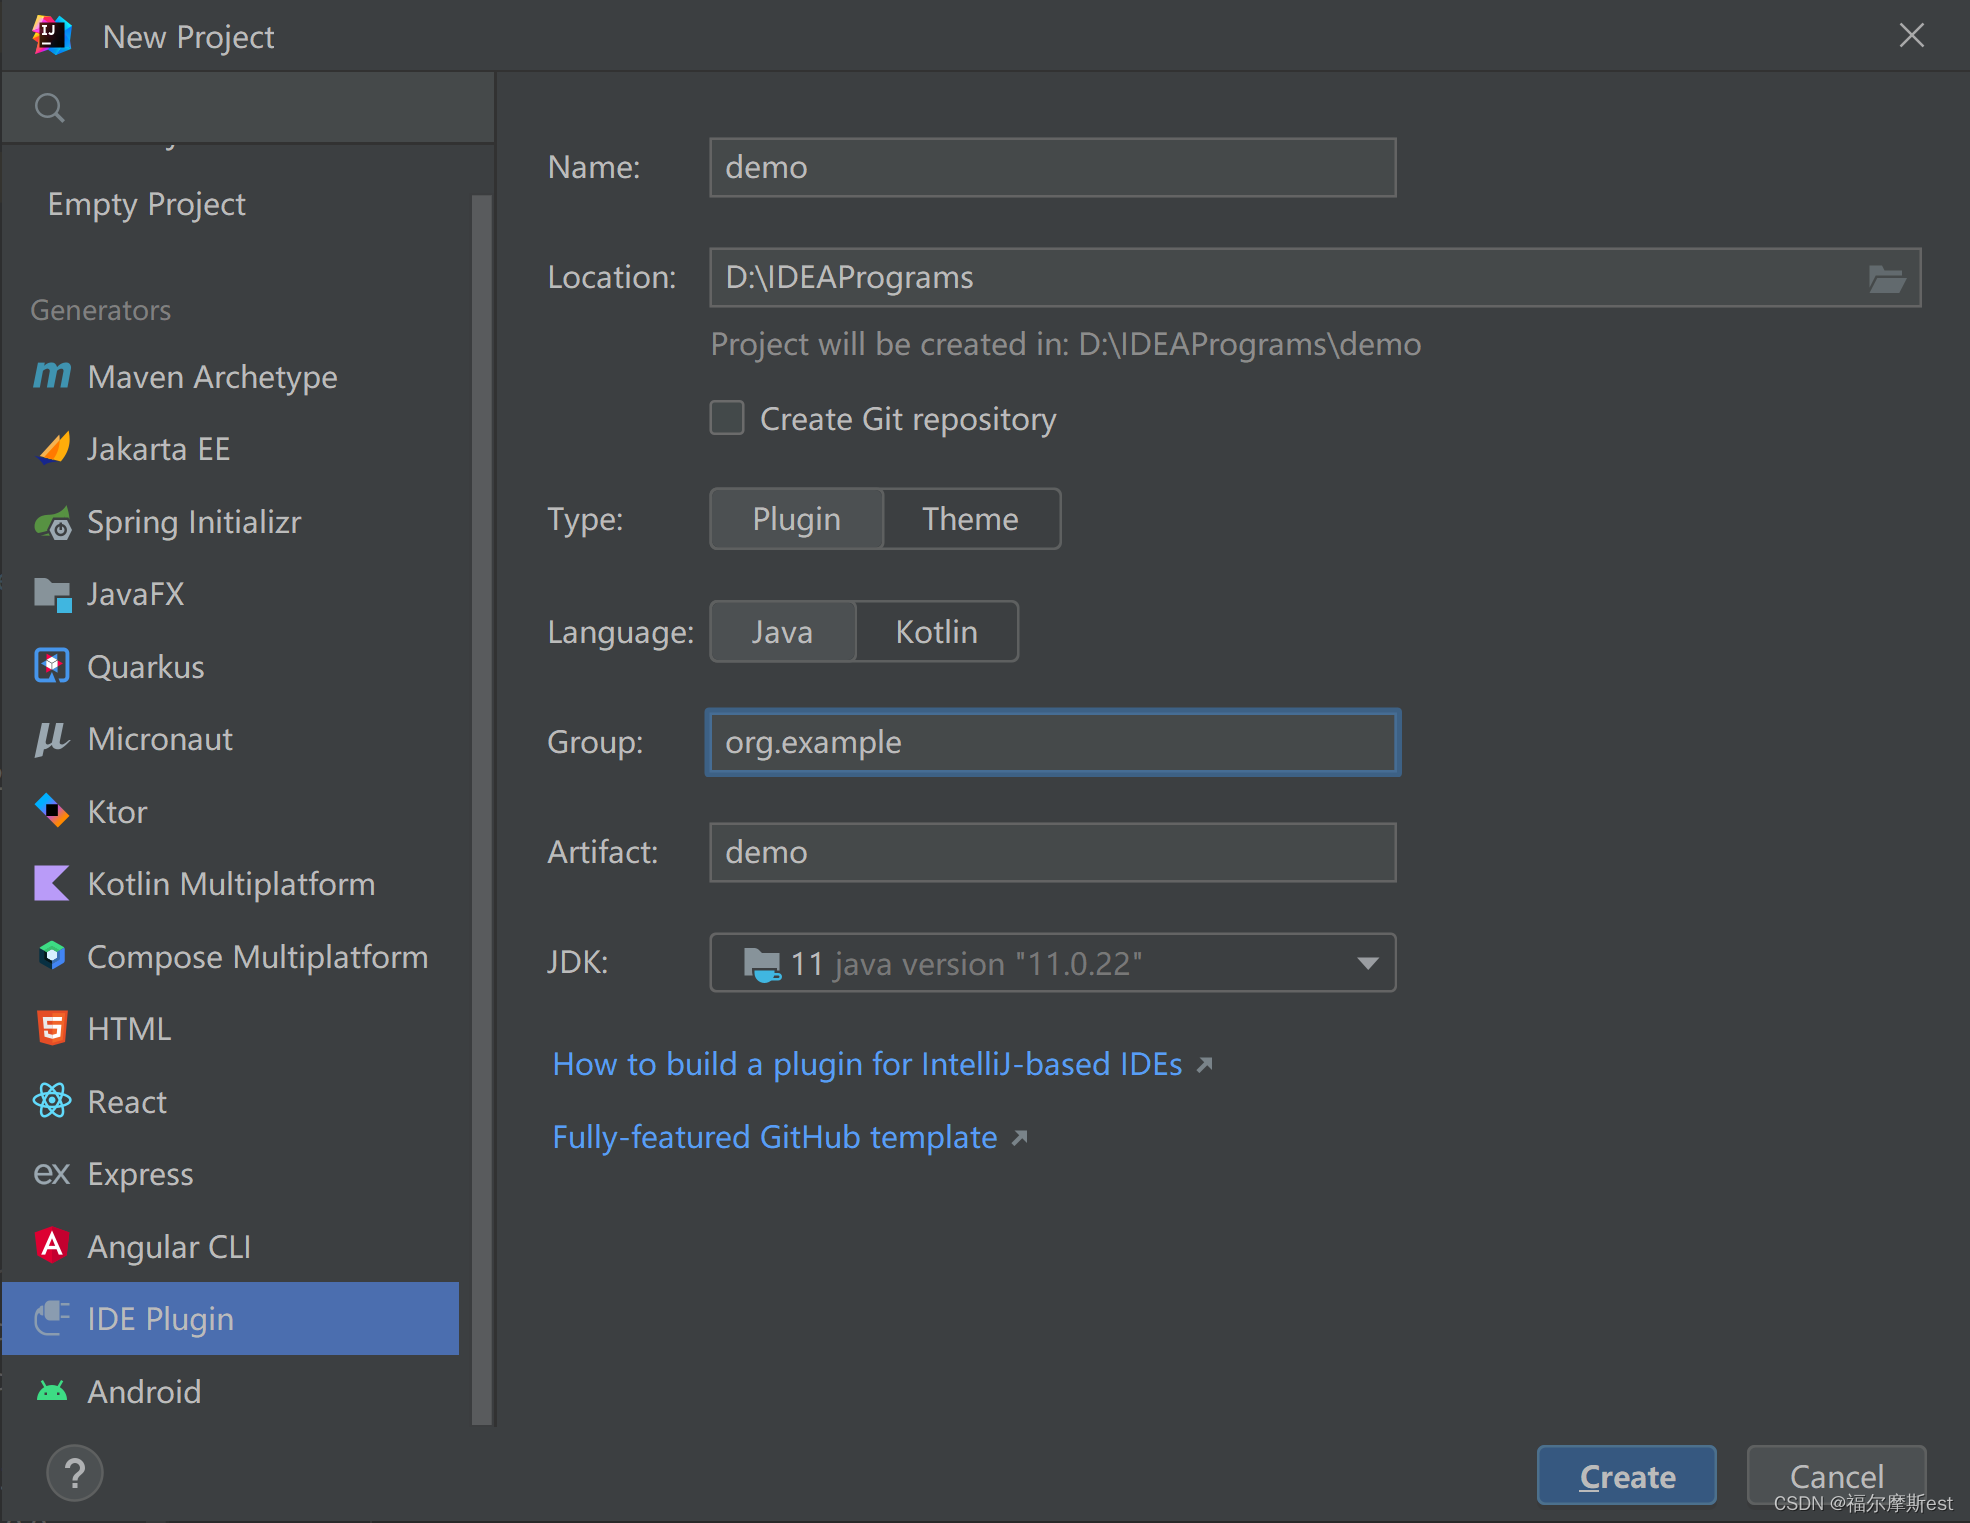
Task: Click the Maven Archetype generator icon
Action: click(x=52, y=377)
